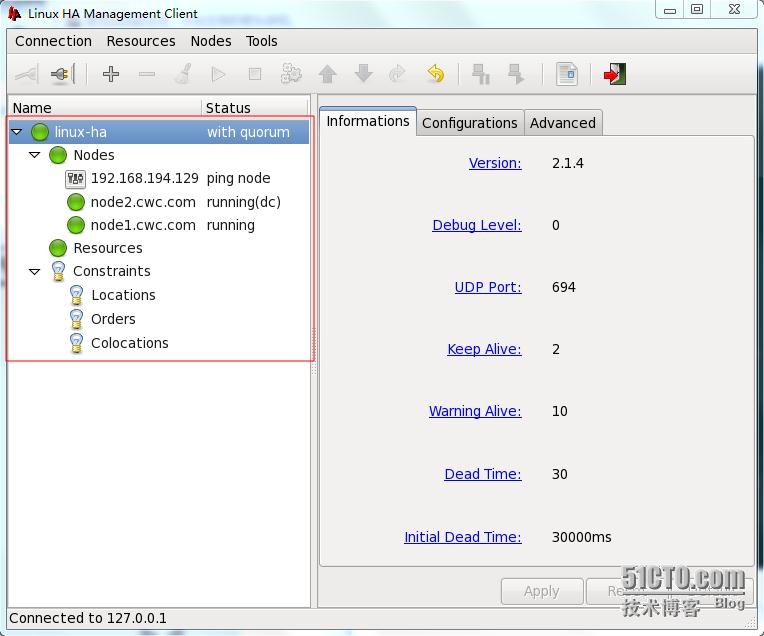Click the Warning Alive link
This screenshot has width=764, height=636.
pos(475,411)
